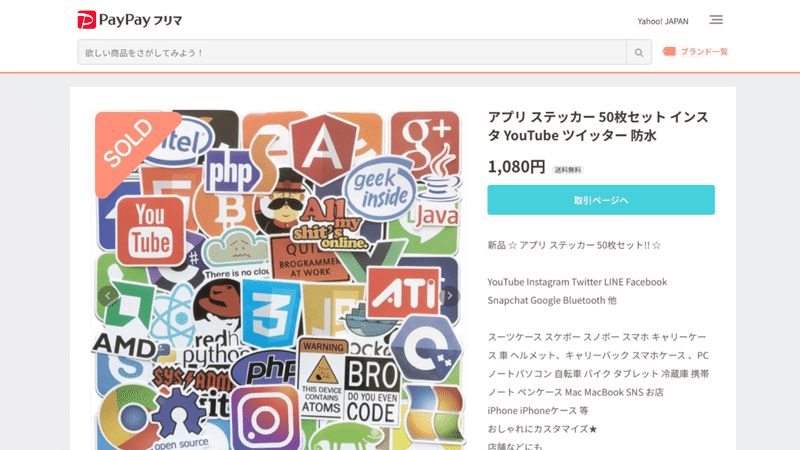Click the 1,080円 price text
The image size is (800, 450).
tap(516, 167)
